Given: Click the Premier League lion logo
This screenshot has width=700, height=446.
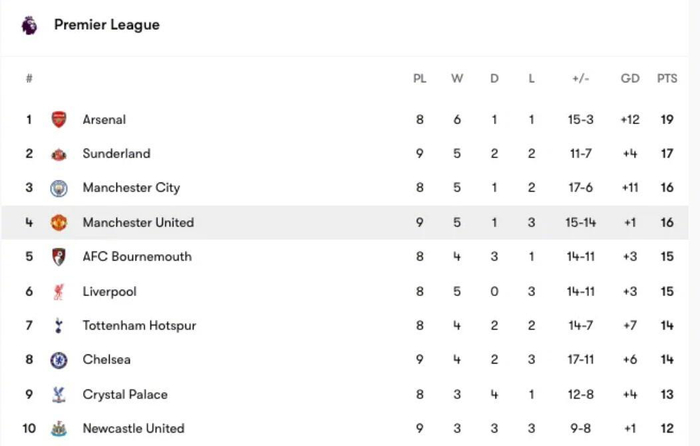Looking at the screenshot, I should click(29, 24).
